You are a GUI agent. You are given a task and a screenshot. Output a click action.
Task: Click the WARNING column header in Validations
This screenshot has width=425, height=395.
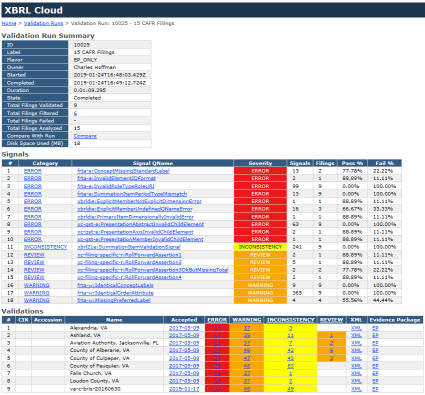(247, 320)
